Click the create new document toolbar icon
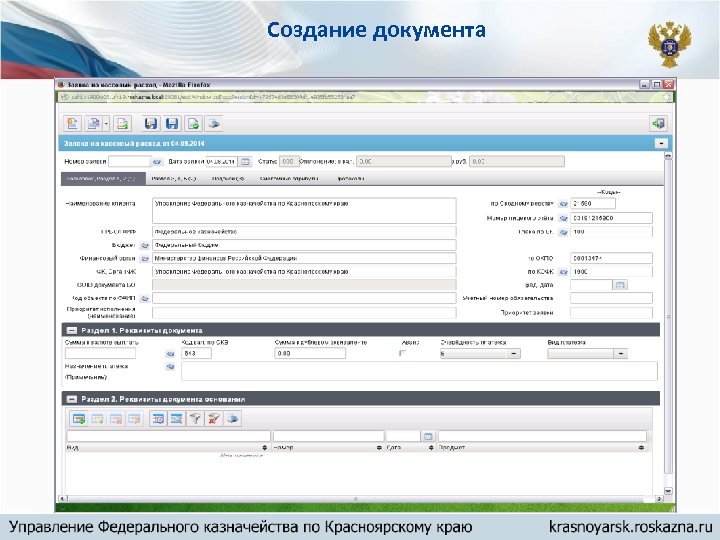The image size is (720, 540). coord(73,124)
